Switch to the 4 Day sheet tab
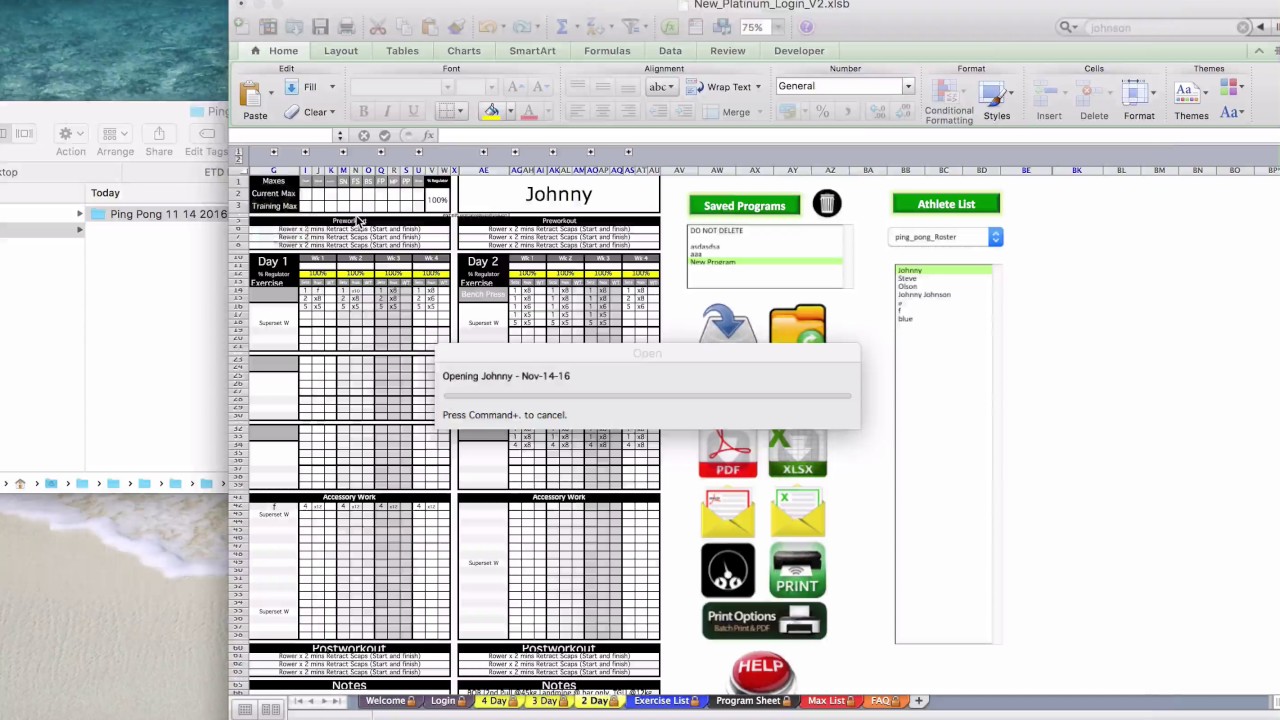This screenshot has height=720, width=1280. 498,701
